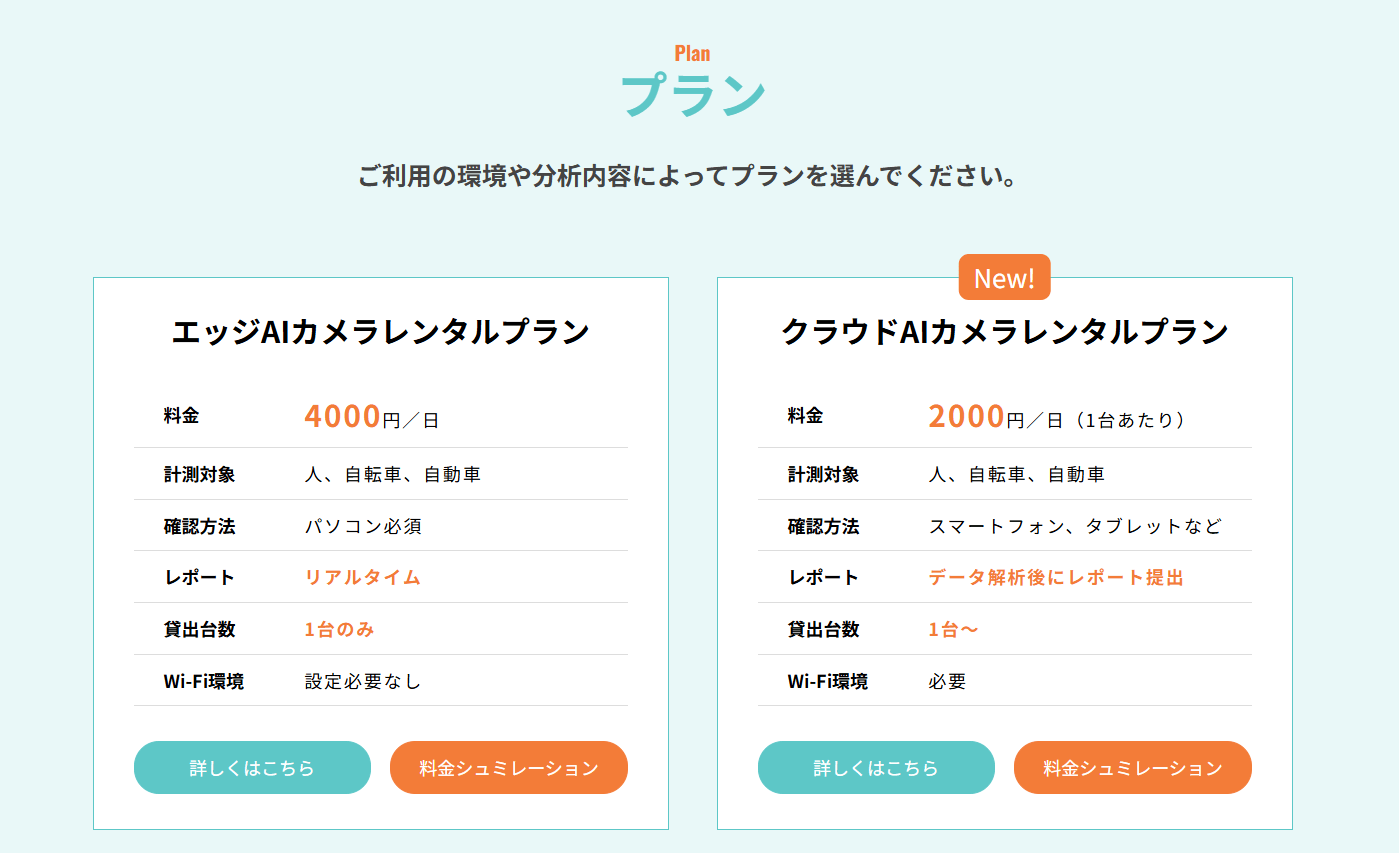Click the small orange Plan label
Image resolution: width=1399 pixels, height=853 pixels.
[x=692, y=53]
